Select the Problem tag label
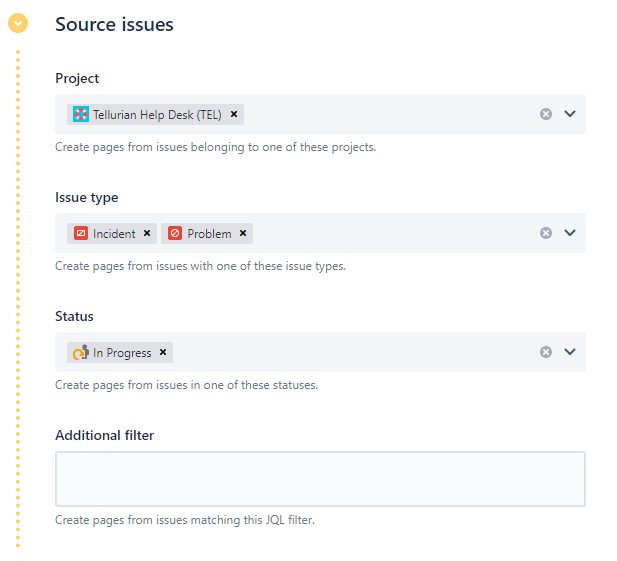The image size is (617, 561). coord(209,233)
